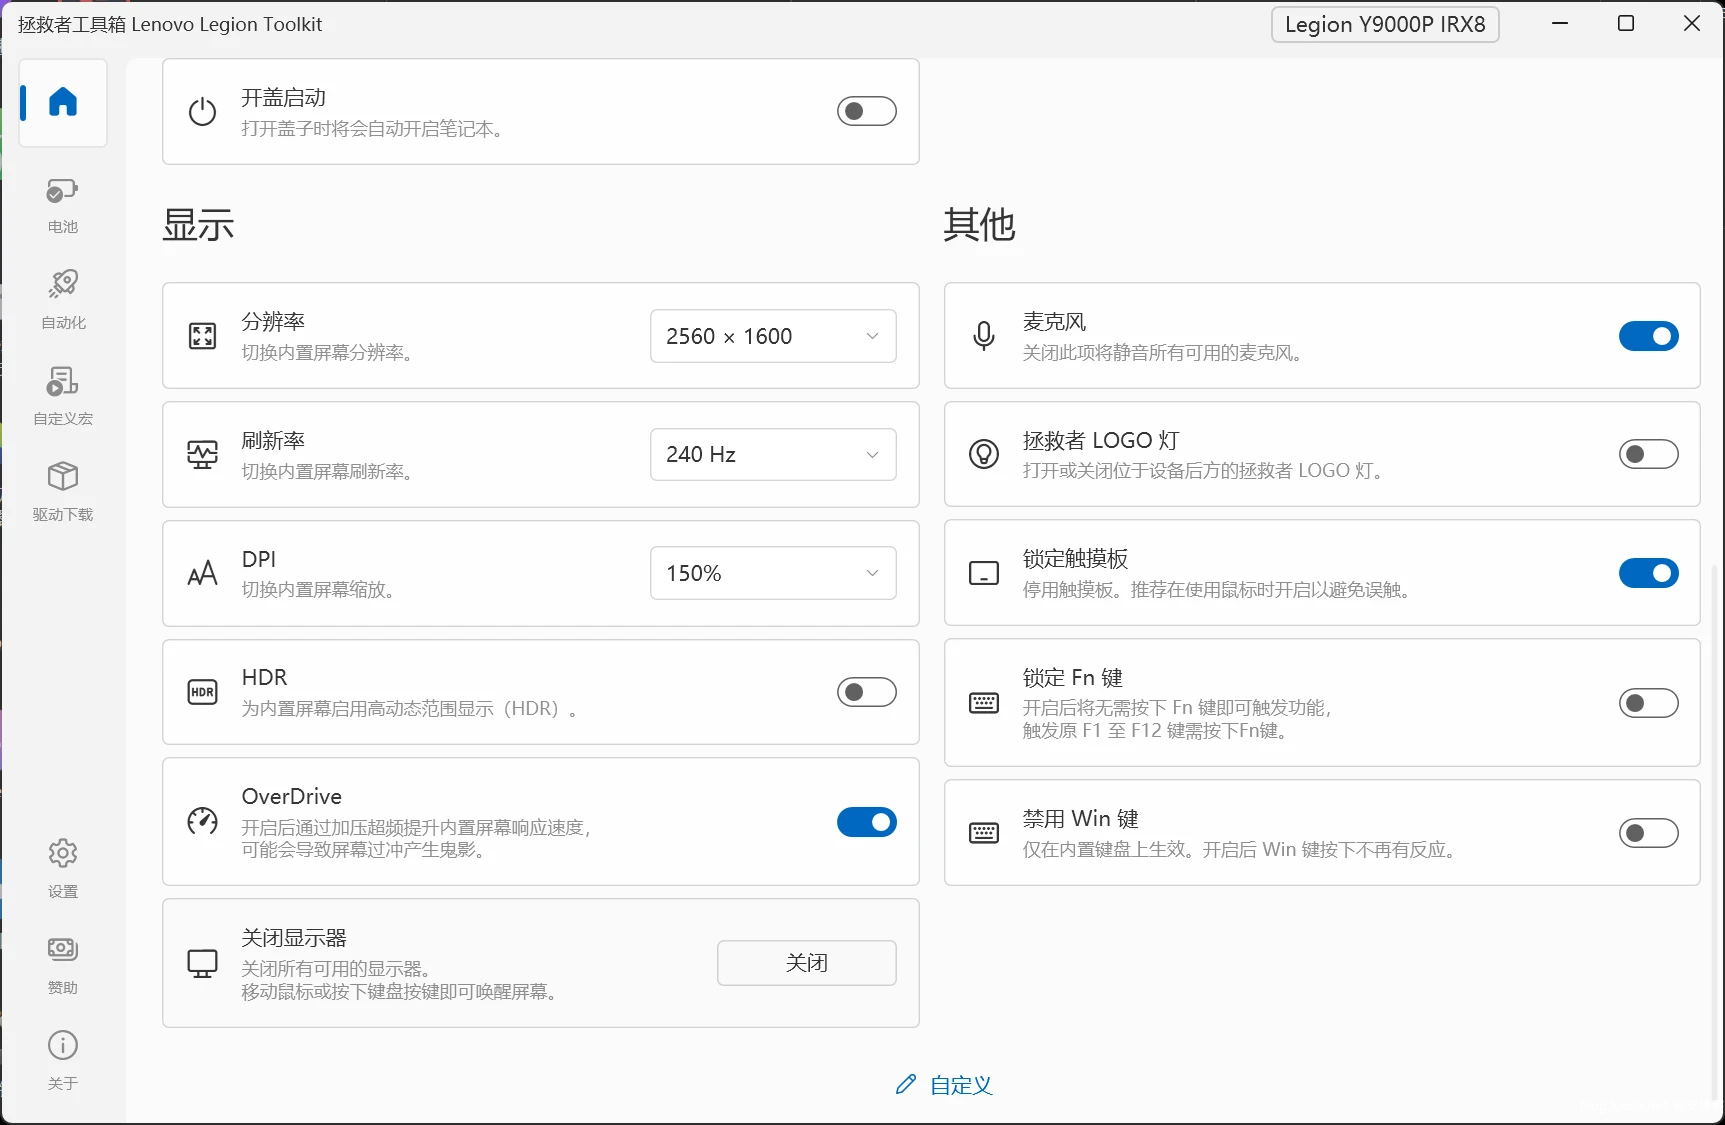Click the 拯救者工具箱 Lenovo Legion Toolkit title

point(170,24)
